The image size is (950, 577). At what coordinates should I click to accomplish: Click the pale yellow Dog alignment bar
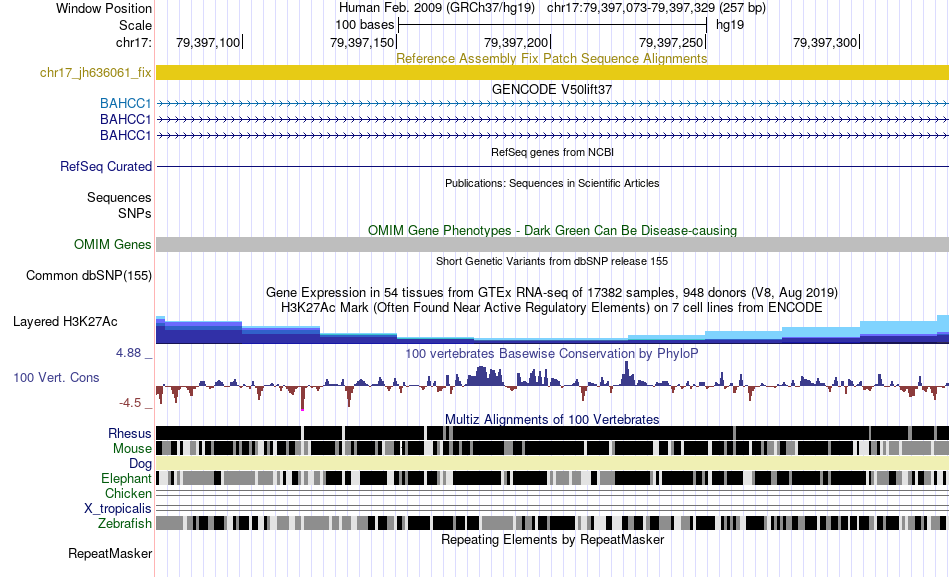tap(552, 464)
